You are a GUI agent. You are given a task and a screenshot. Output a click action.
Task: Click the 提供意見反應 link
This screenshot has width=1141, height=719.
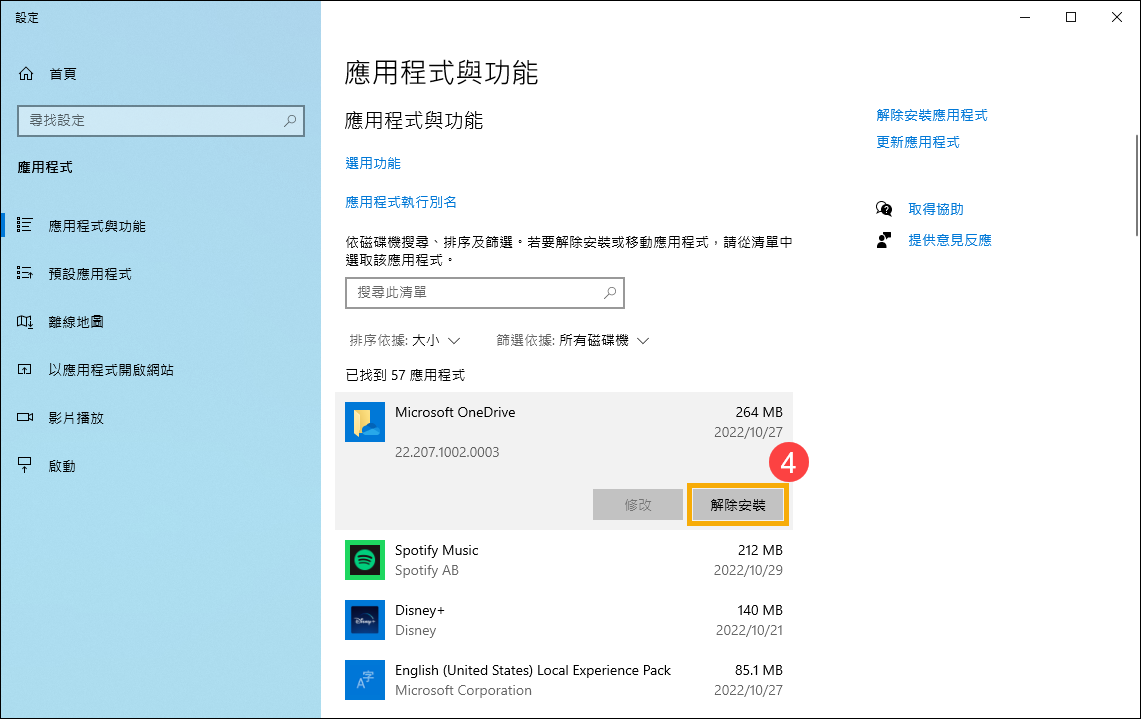pyautogui.click(x=950, y=240)
